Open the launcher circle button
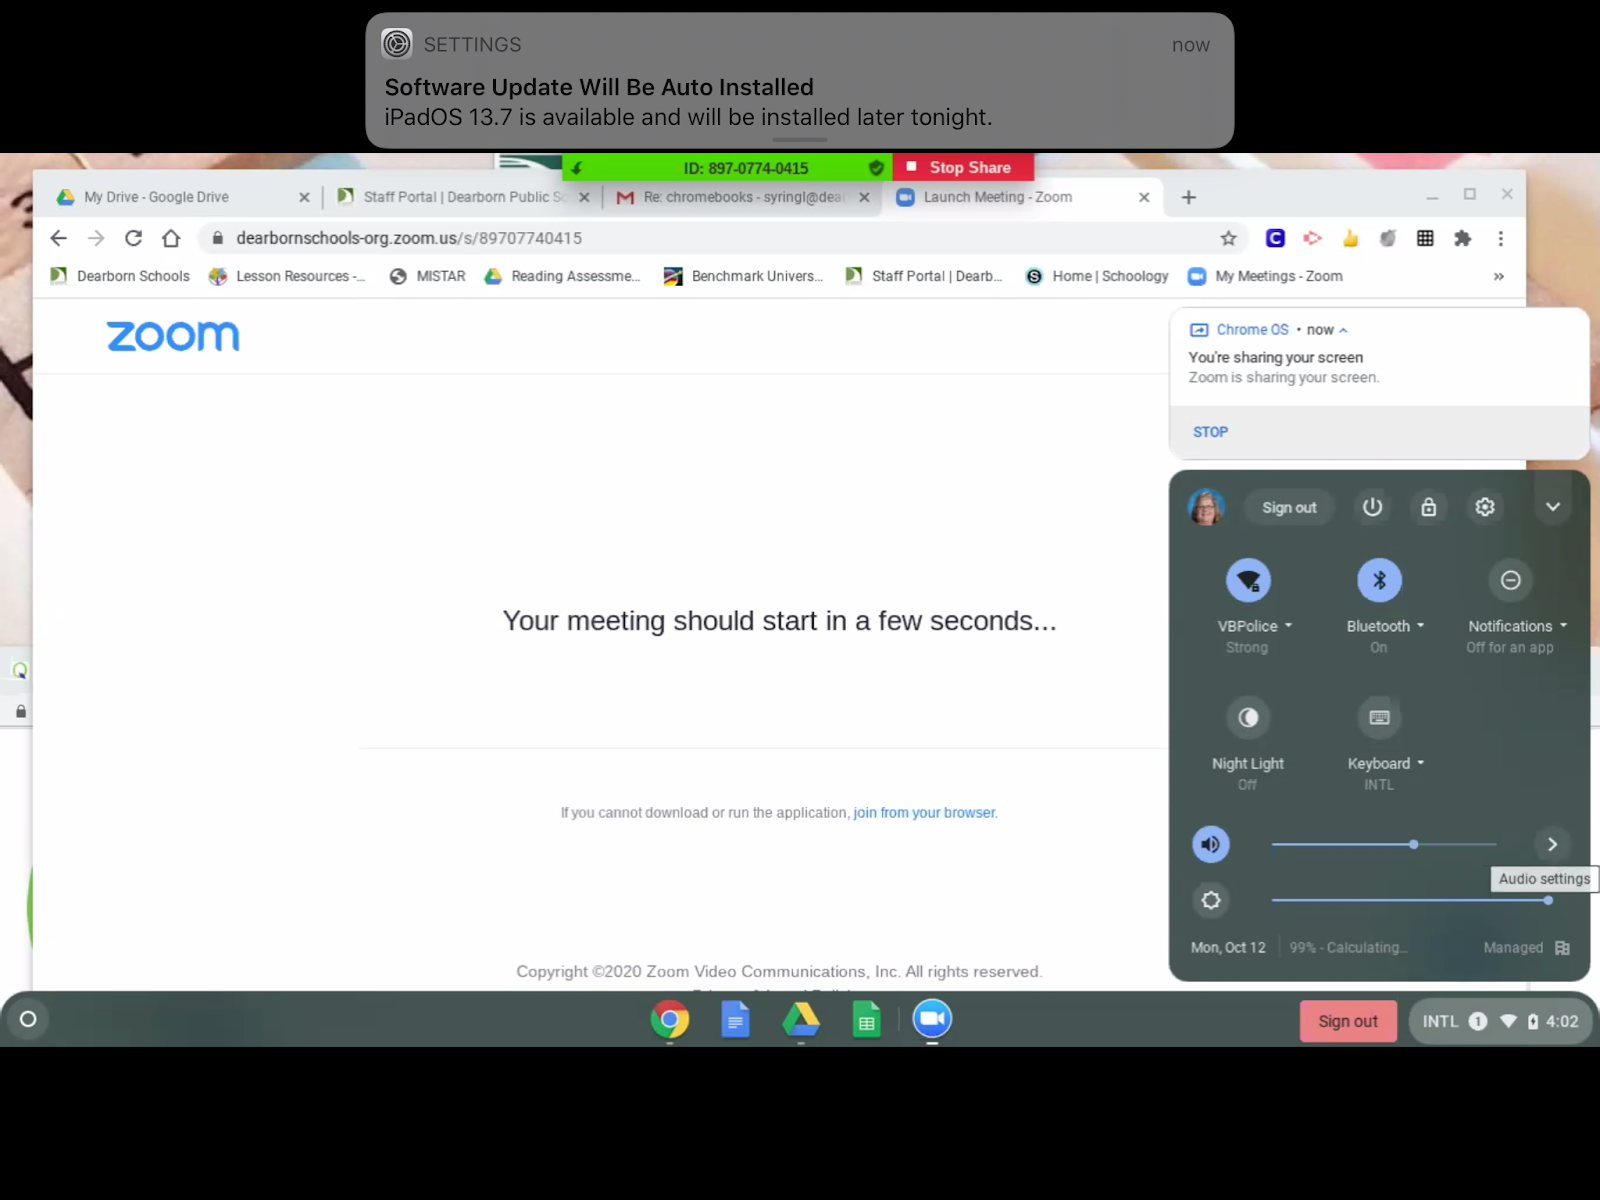The height and width of the screenshot is (1200, 1600). 28,1019
